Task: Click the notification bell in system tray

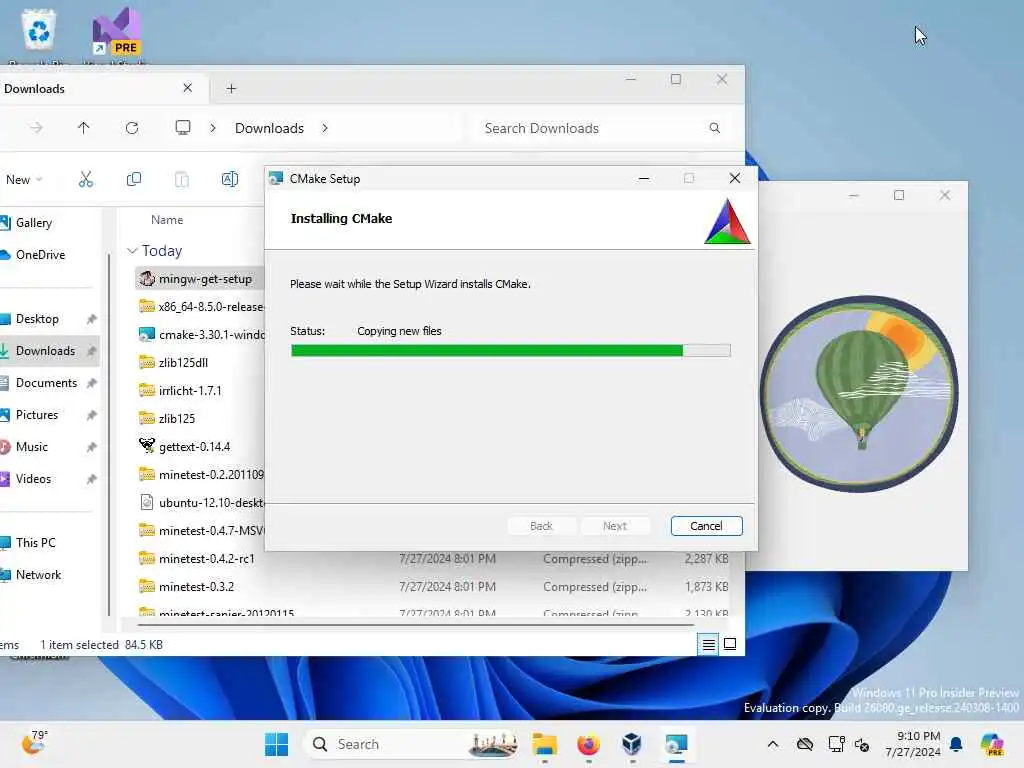Action: (x=956, y=744)
